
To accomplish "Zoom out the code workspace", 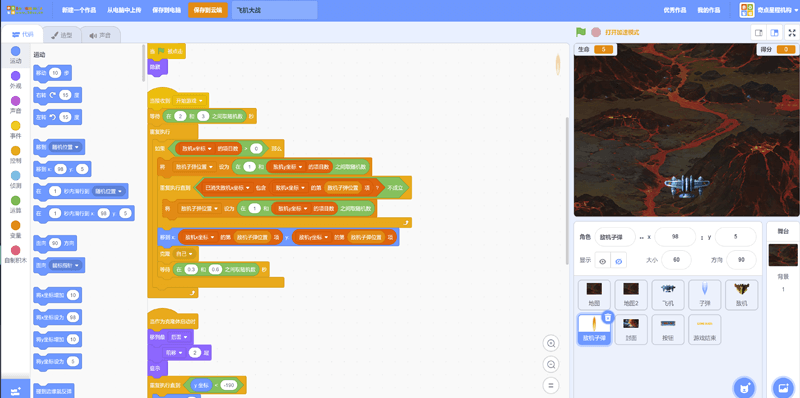I will [x=551, y=364].
